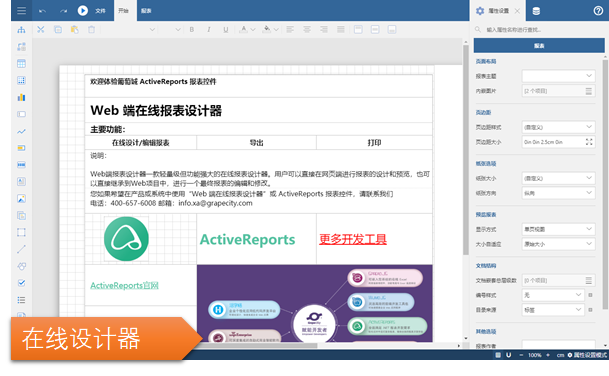Switch to the data binding panel tab
This screenshot has height=376, width=609.
tap(536, 11)
